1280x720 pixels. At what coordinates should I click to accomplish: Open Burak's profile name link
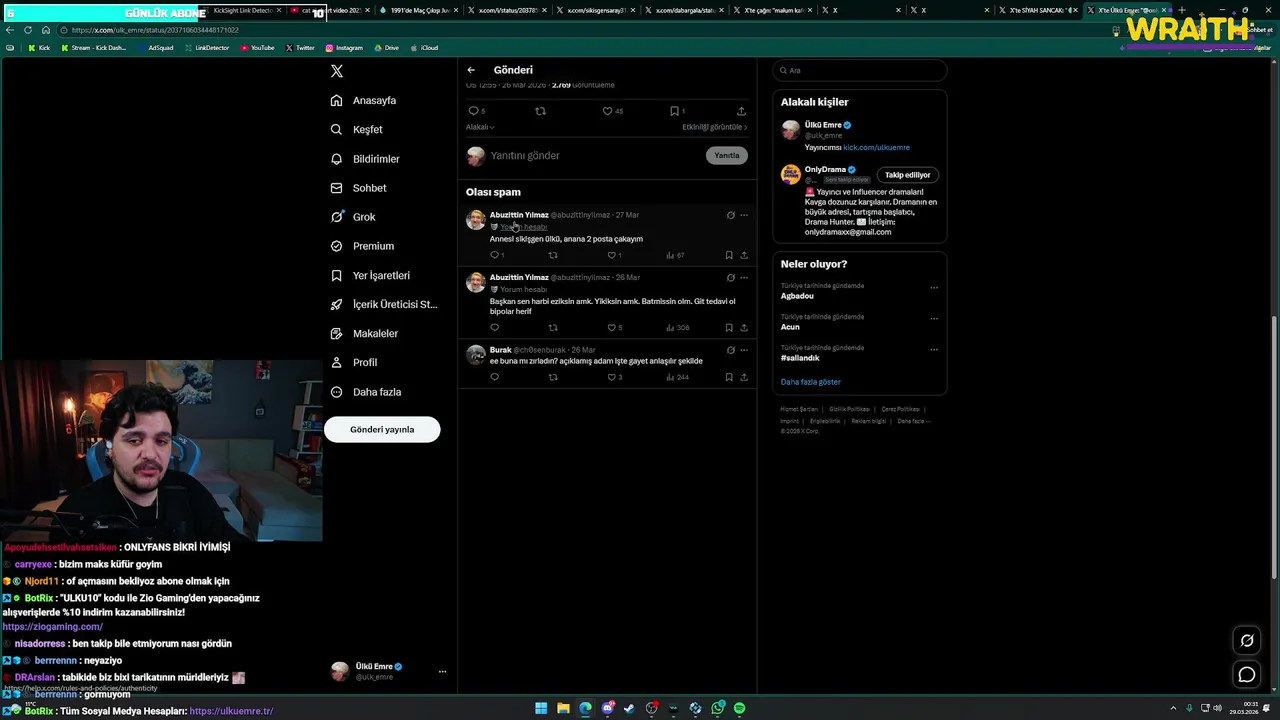click(500, 350)
